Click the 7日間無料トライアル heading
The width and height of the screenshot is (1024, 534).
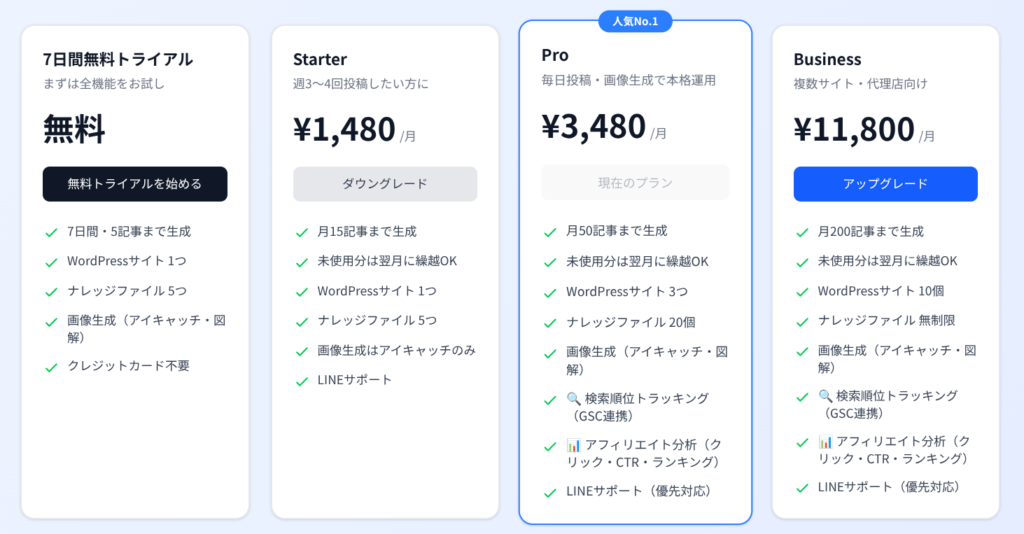tap(118, 59)
